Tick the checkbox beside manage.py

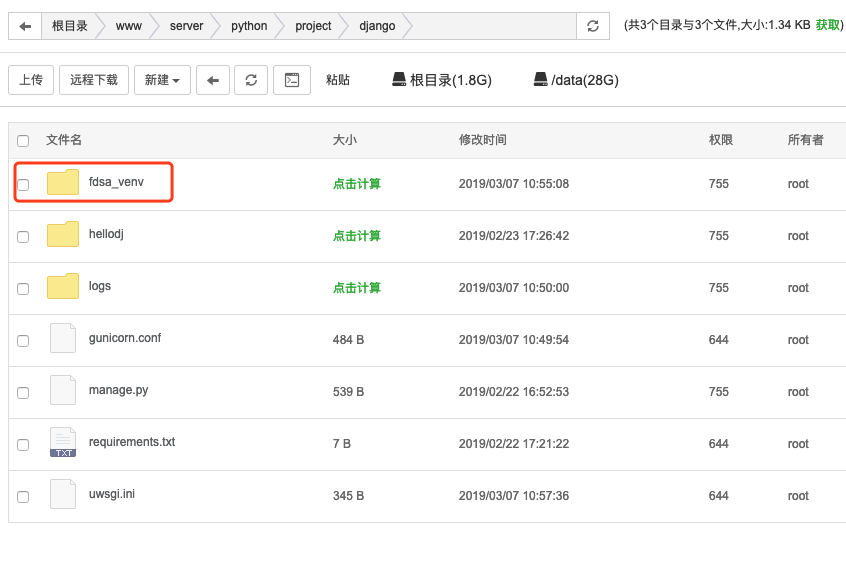tap(23, 392)
